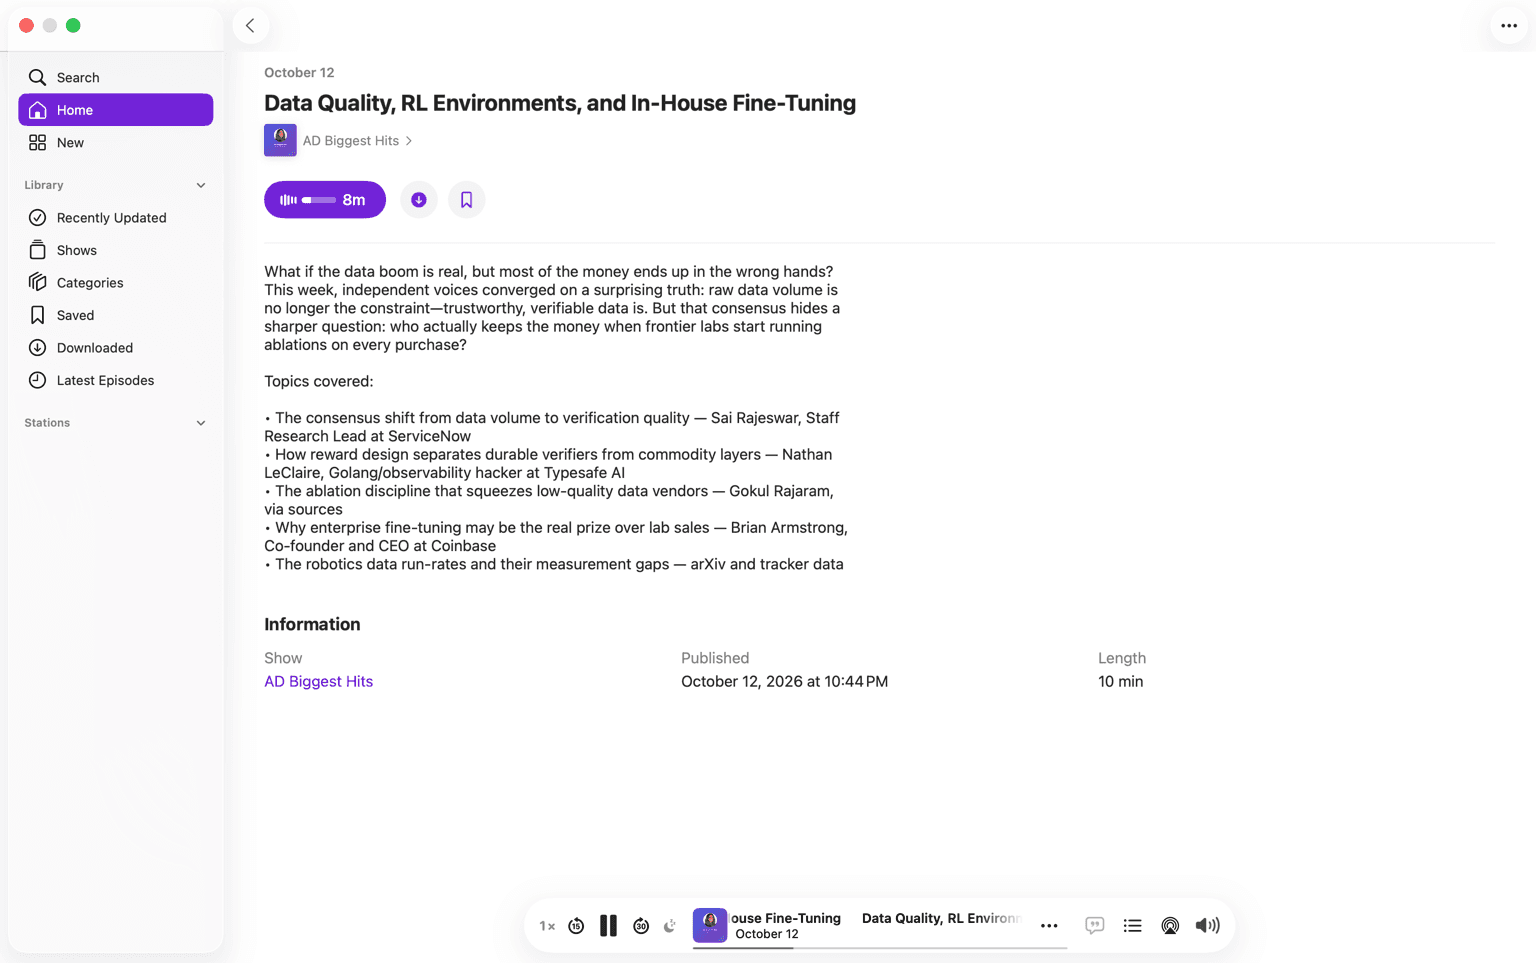Open the Up Next queue list
Image resolution: width=1536 pixels, height=963 pixels.
click(x=1132, y=926)
